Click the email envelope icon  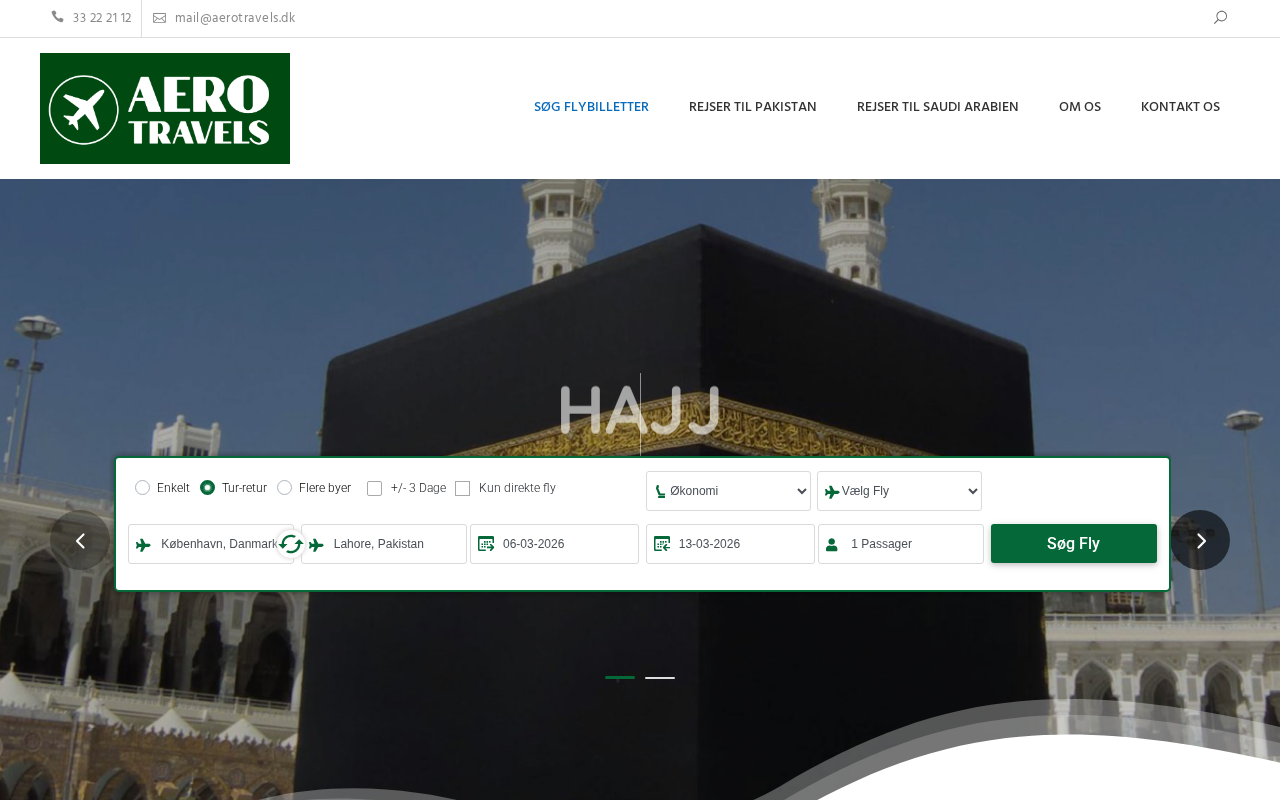click(x=159, y=18)
